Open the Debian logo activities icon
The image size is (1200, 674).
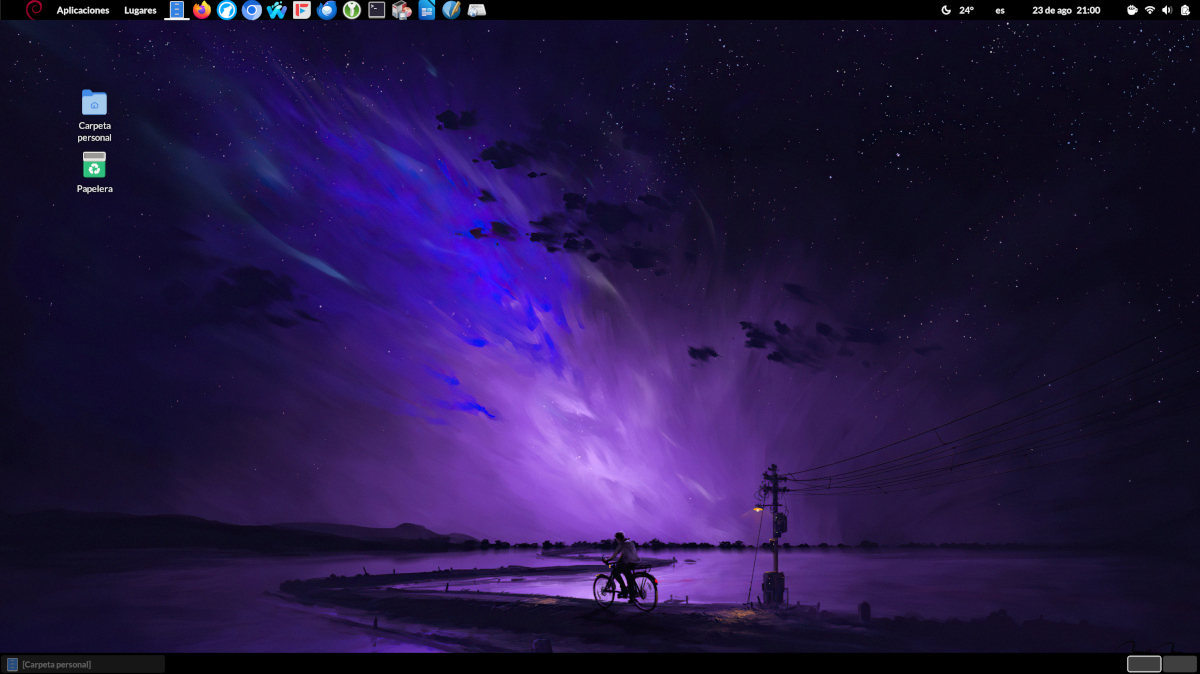(34, 10)
